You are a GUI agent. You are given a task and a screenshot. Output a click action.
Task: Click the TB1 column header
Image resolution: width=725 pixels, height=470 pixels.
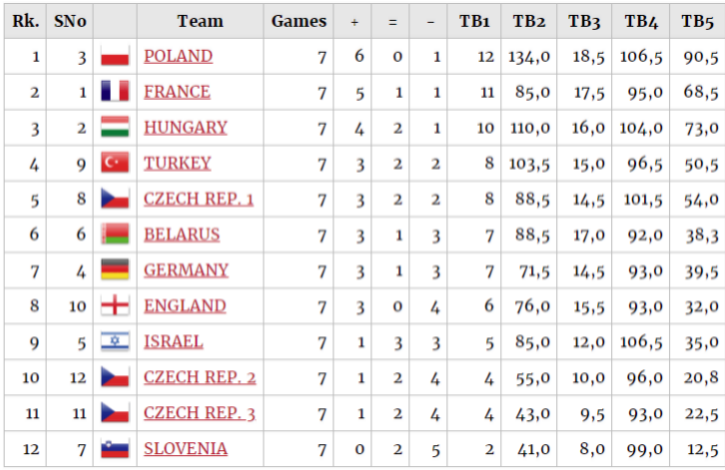click(x=474, y=21)
